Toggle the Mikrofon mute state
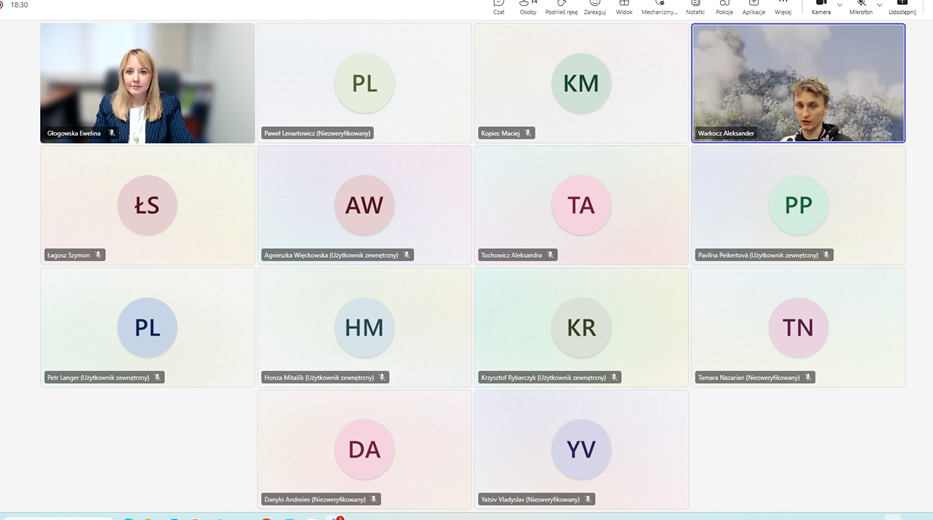Image resolution: width=933 pixels, height=520 pixels. [x=861, y=6]
